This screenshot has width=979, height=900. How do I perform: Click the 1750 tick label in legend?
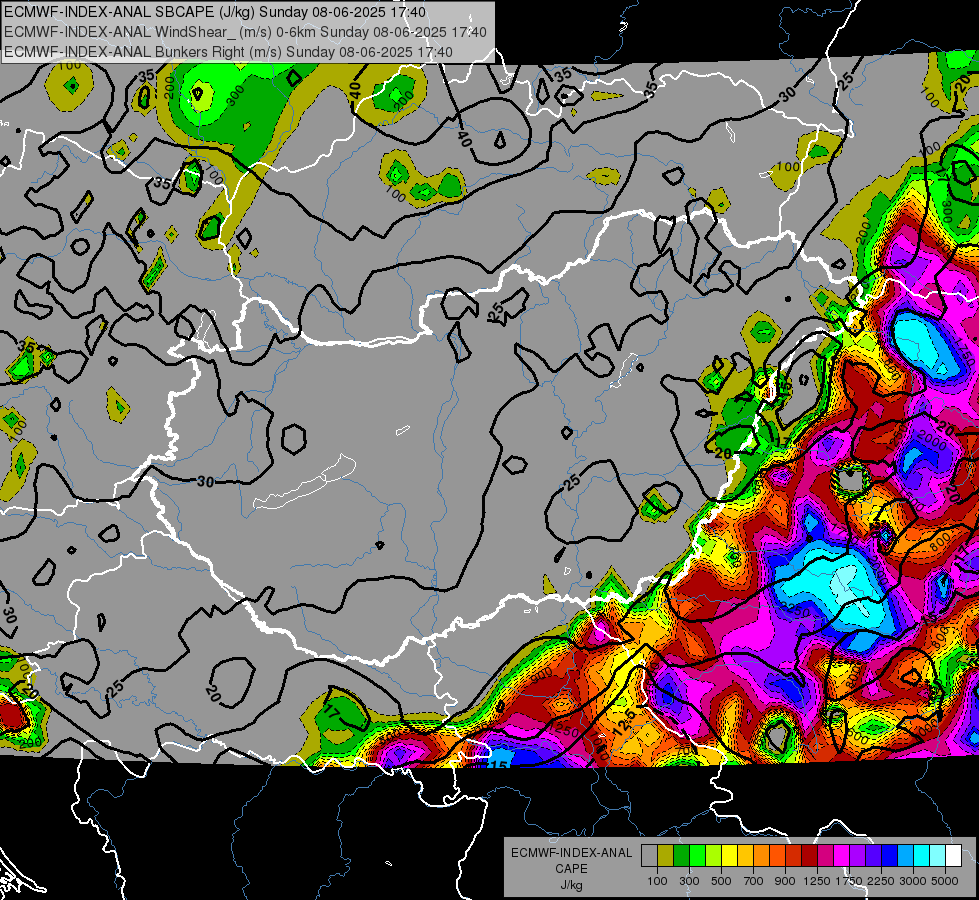[x=850, y=881]
